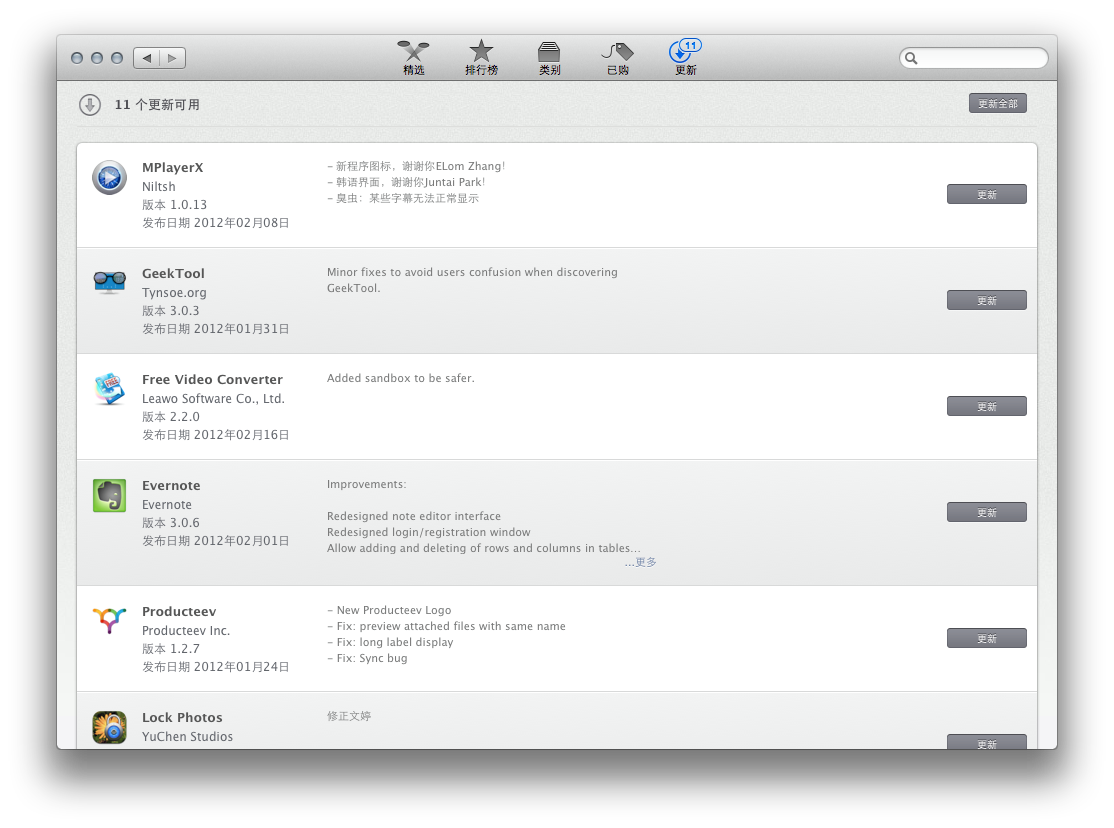Expand Evernote notes with …更多 link
Screen dimensions: 1114x828
tap(641, 562)
